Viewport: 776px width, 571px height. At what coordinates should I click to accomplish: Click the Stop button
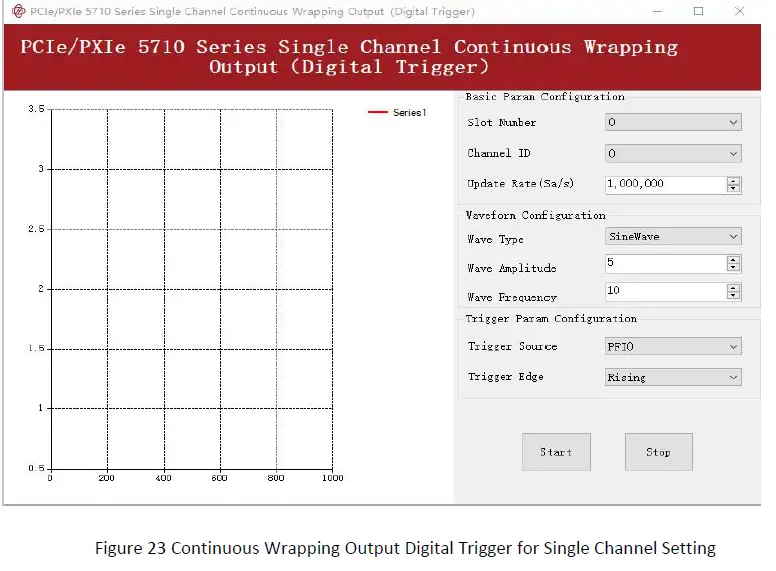(x=659, y=452)
